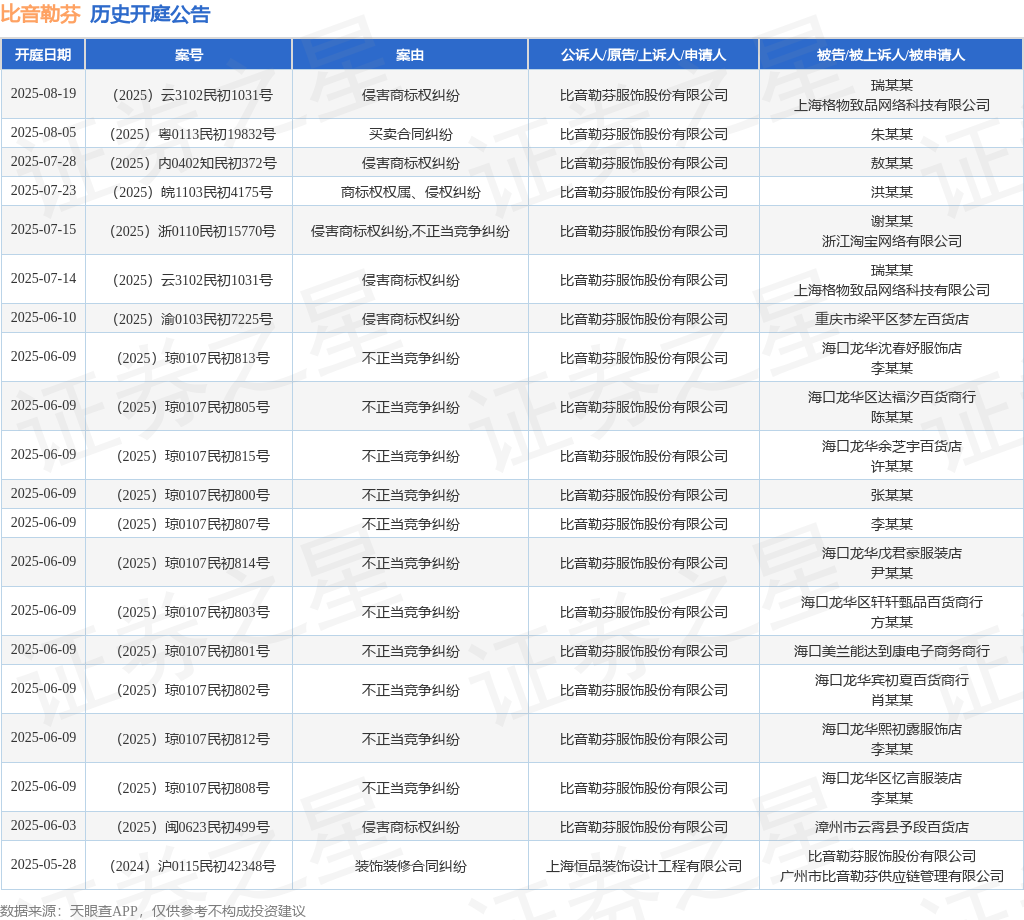Click the 买卖合同纠纷 case reason
This screenshot has width=1024, height=920.
click(410, 135)
